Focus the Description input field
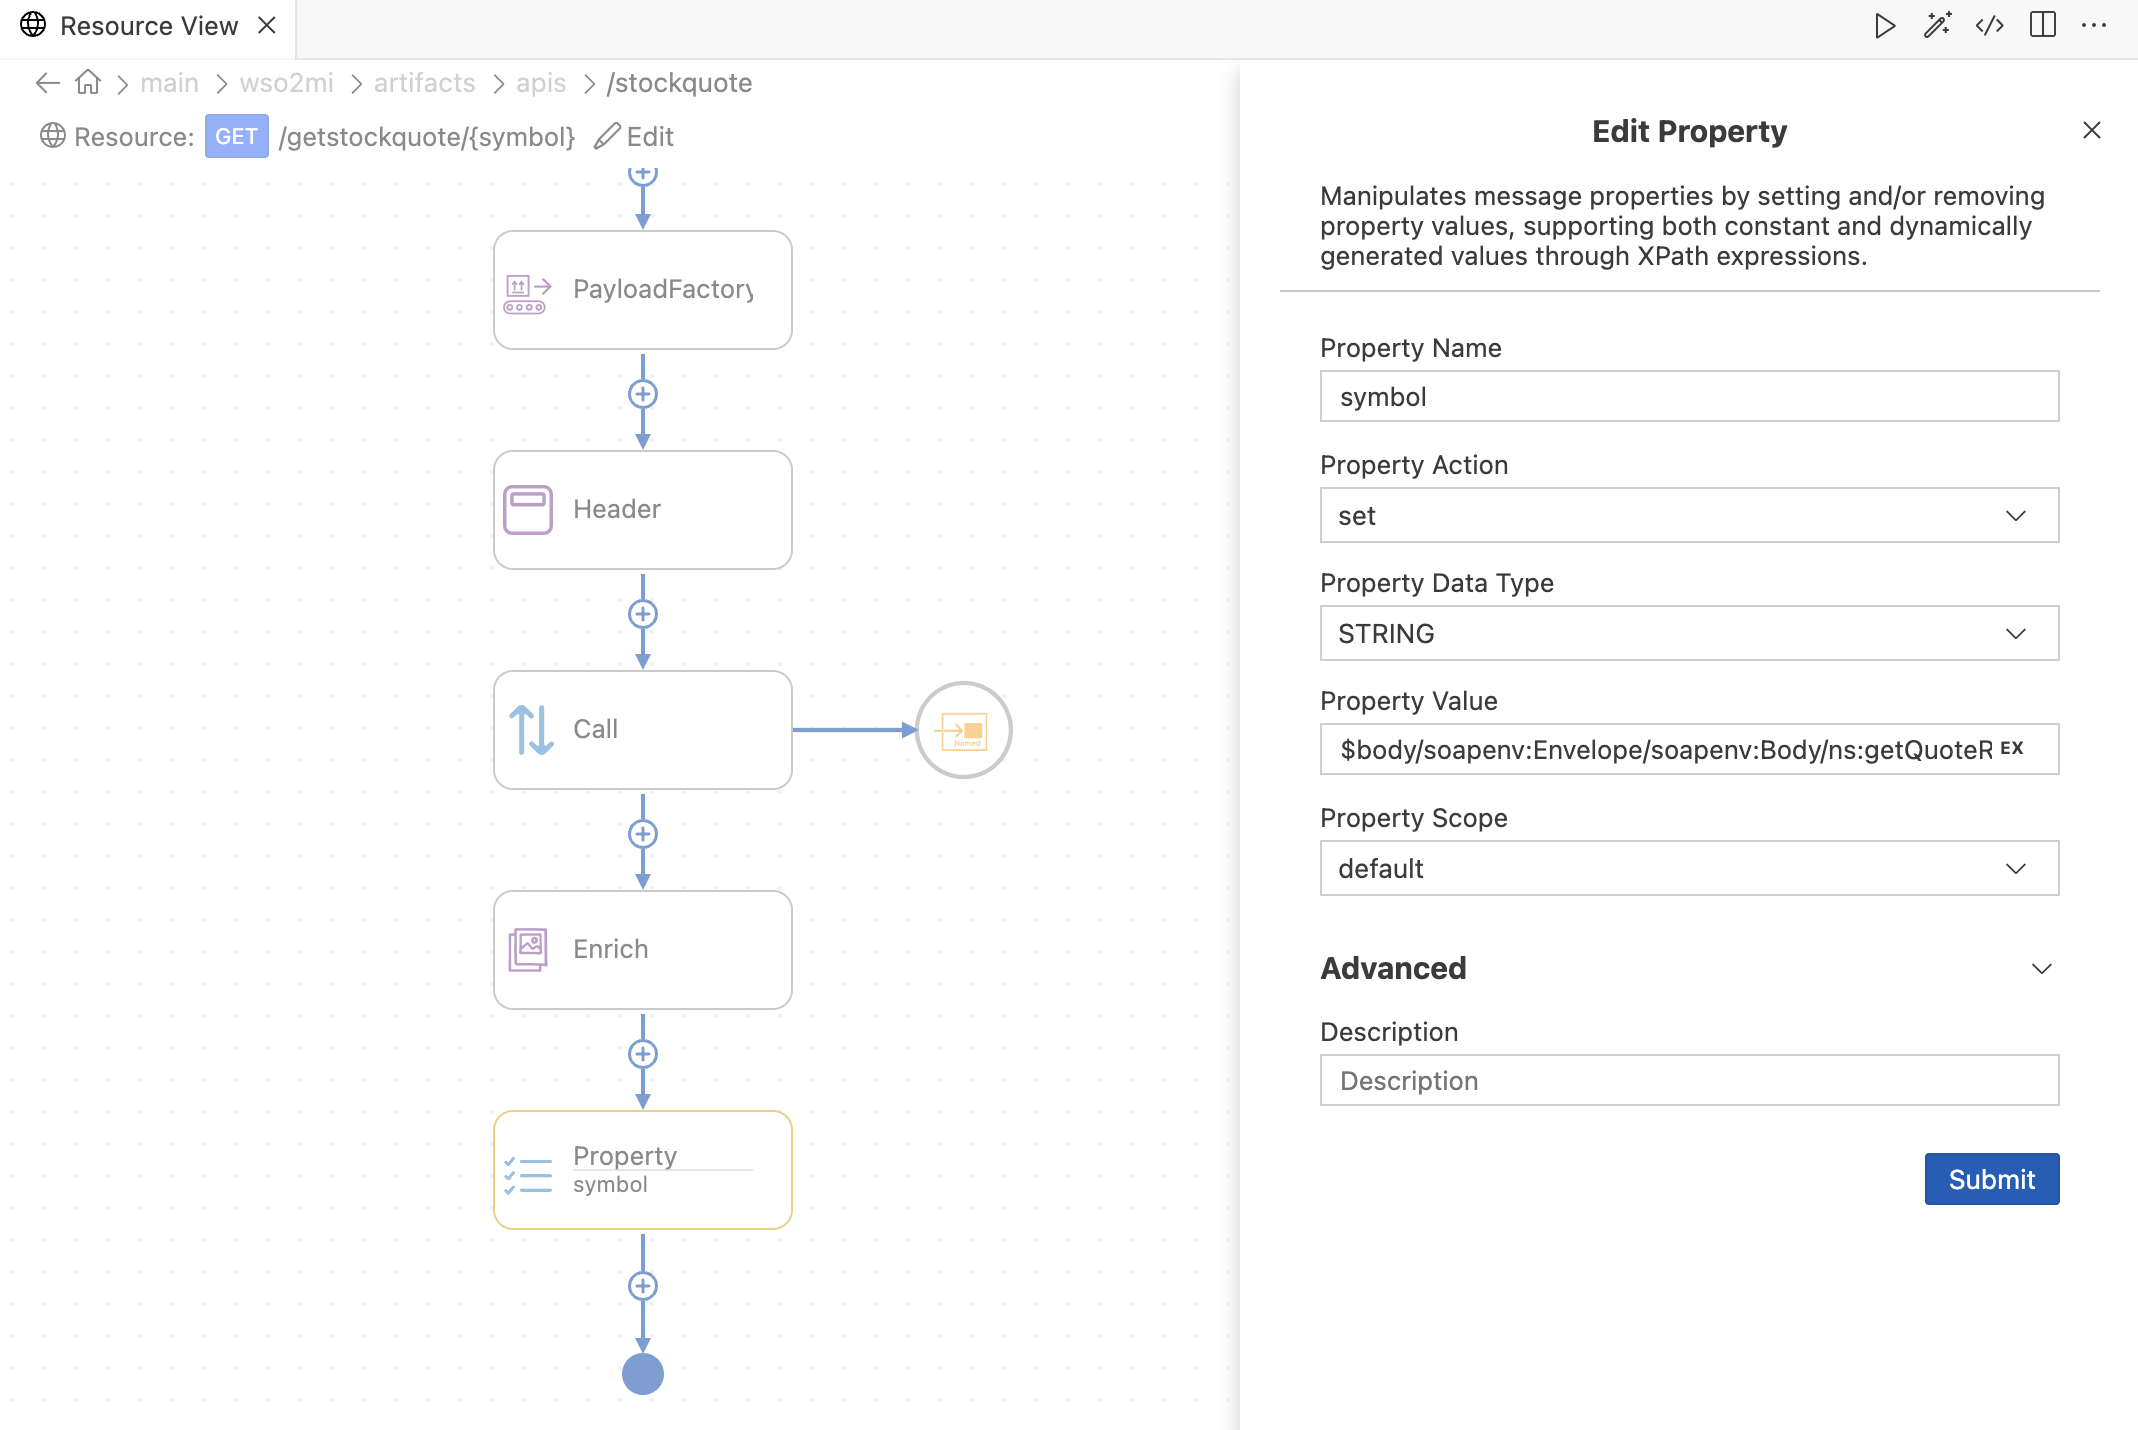The image size is (2138, 1430). pyautogui.click(x=1689, y=1080)
